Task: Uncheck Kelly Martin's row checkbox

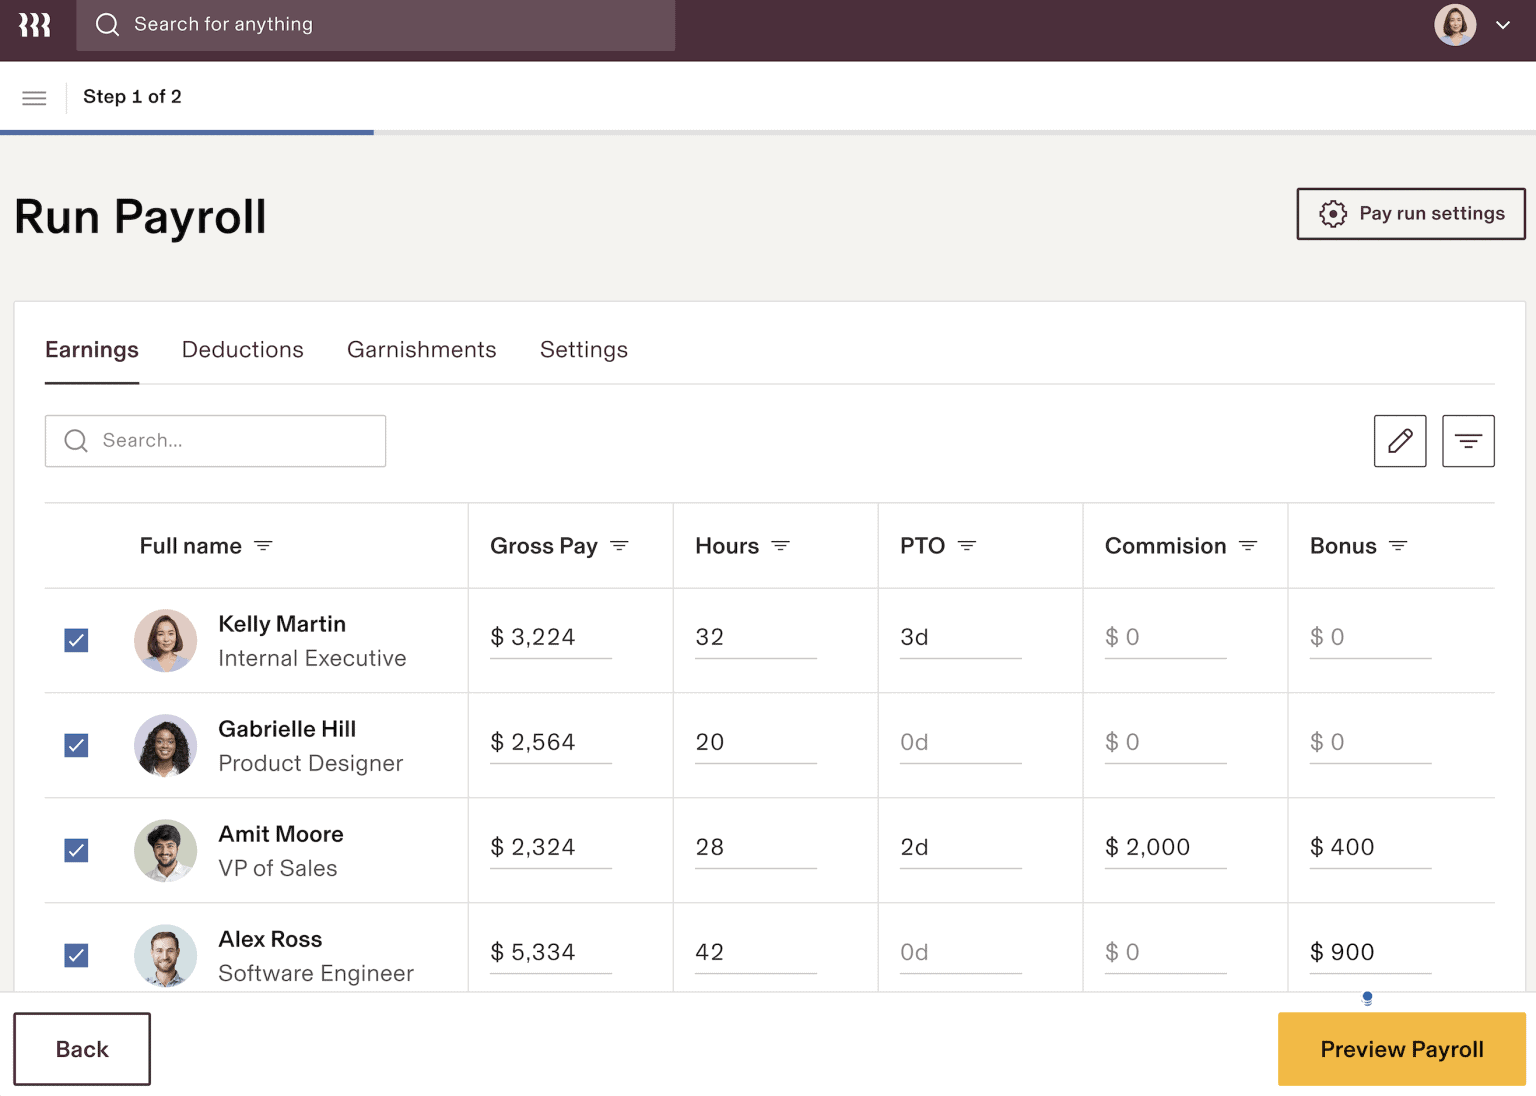Action: [76, 640]
